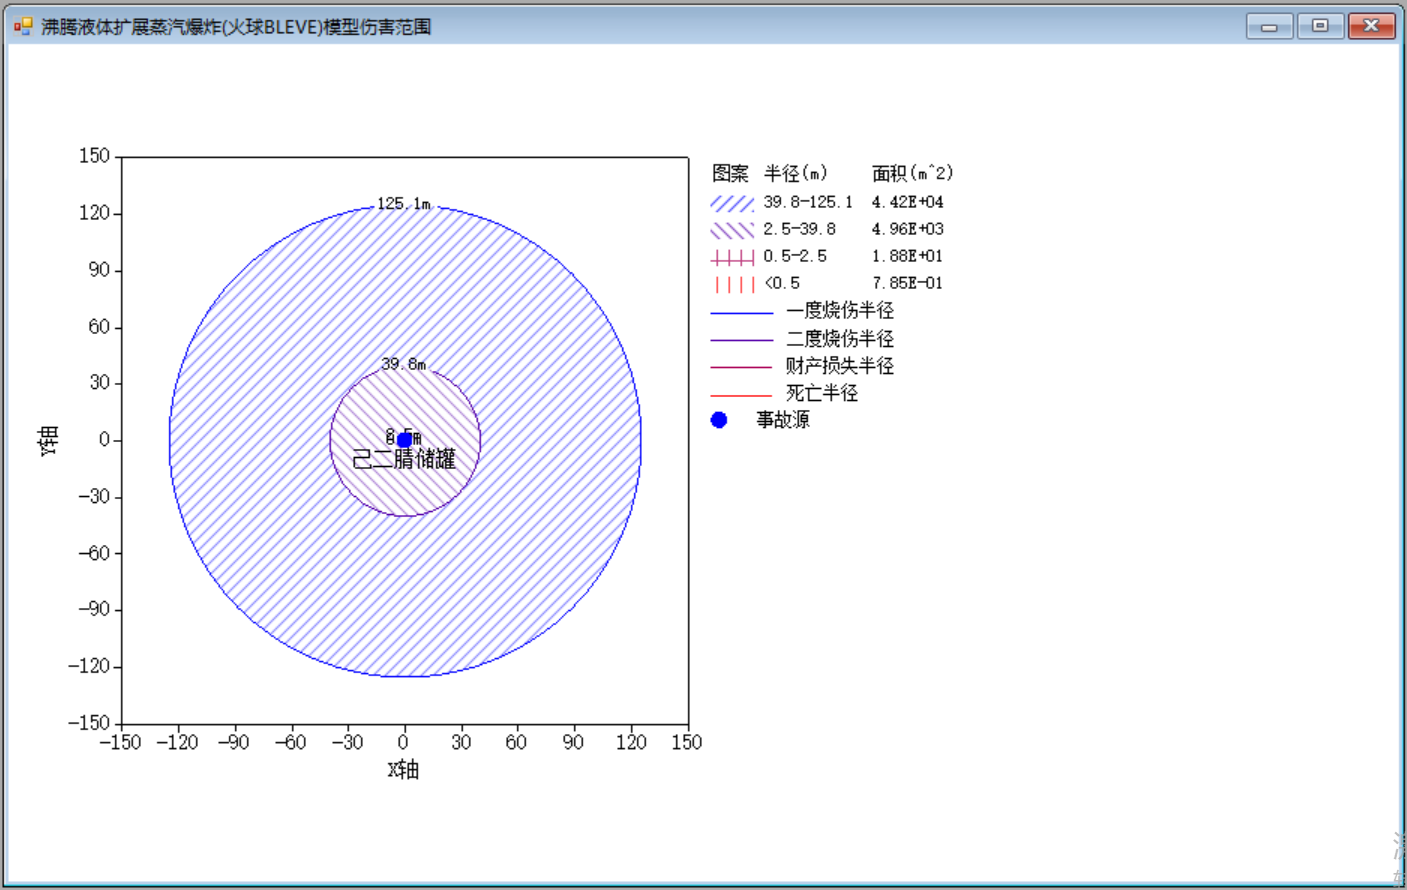Viewport: 1407px width, 890px height.
Task: Click the 90 tick label on the X axis
Action: pos(573,742)
